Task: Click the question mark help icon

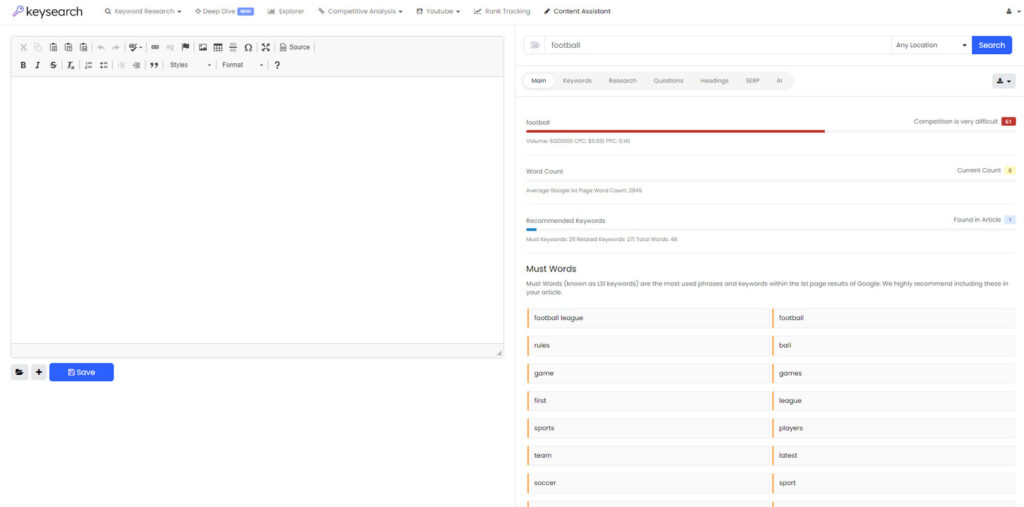Action: tap(277, 65)
